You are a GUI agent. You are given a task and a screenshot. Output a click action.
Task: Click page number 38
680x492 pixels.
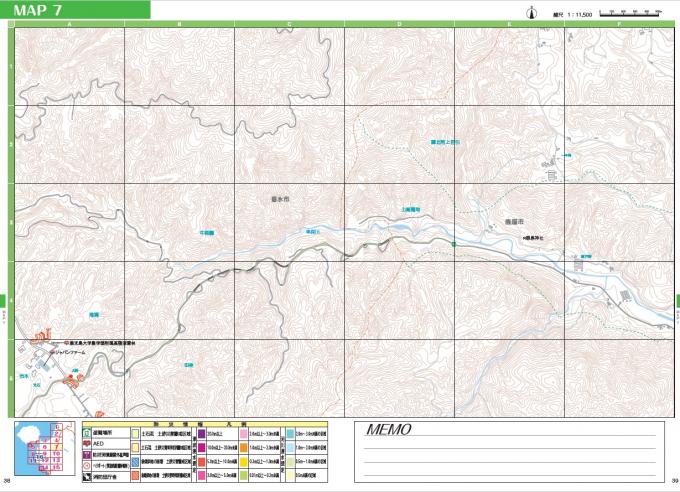tap(7, 480)
